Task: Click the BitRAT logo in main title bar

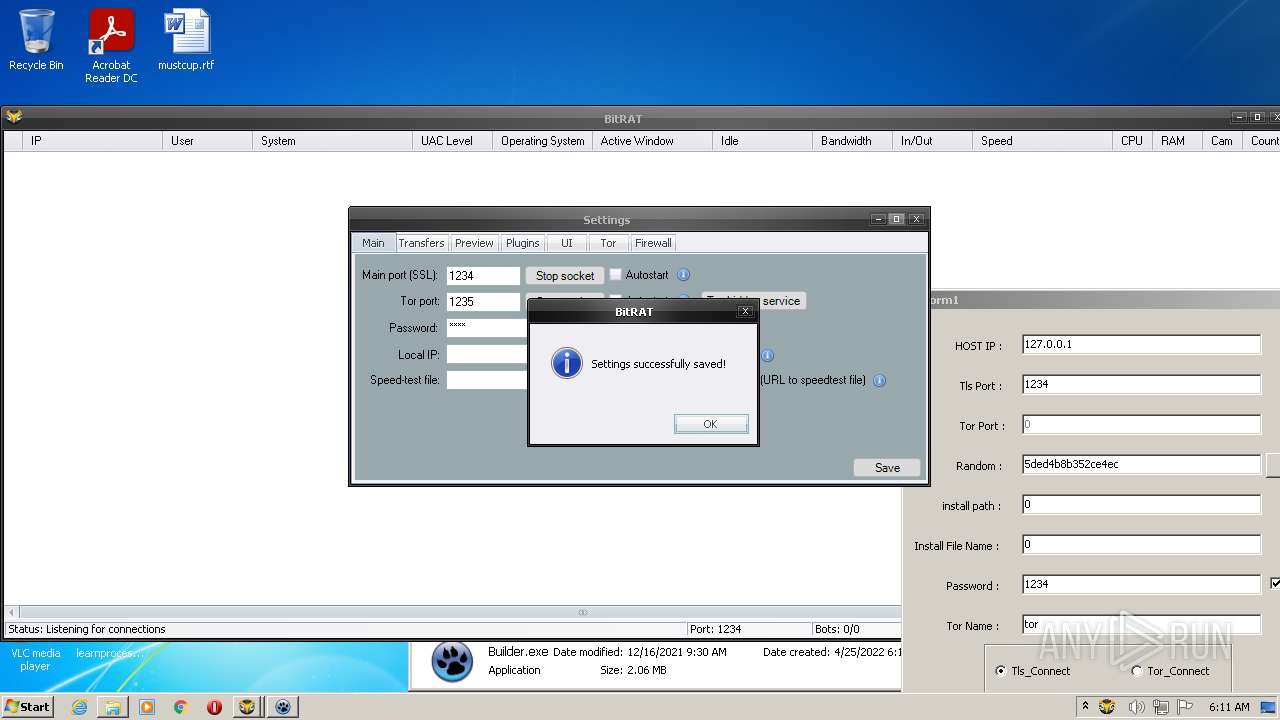Action: [14, 117]
